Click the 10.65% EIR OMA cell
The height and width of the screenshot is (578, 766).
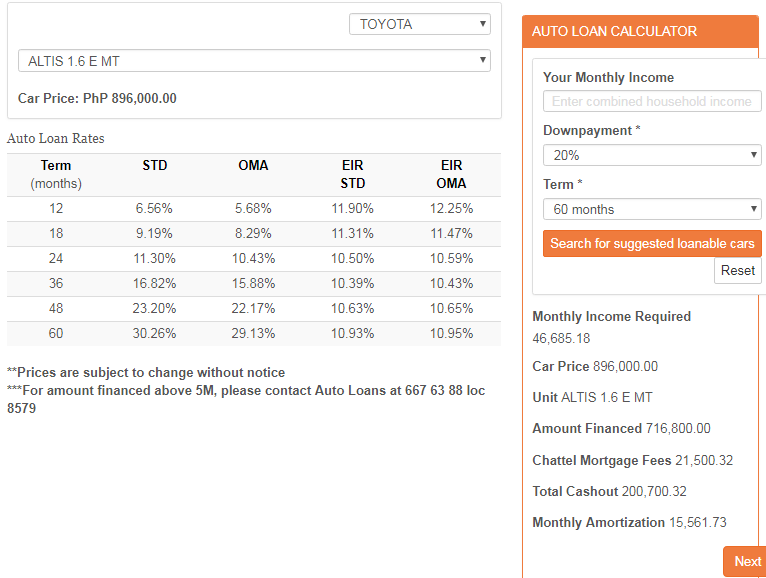pyautogui.click(x=451, y=308)
